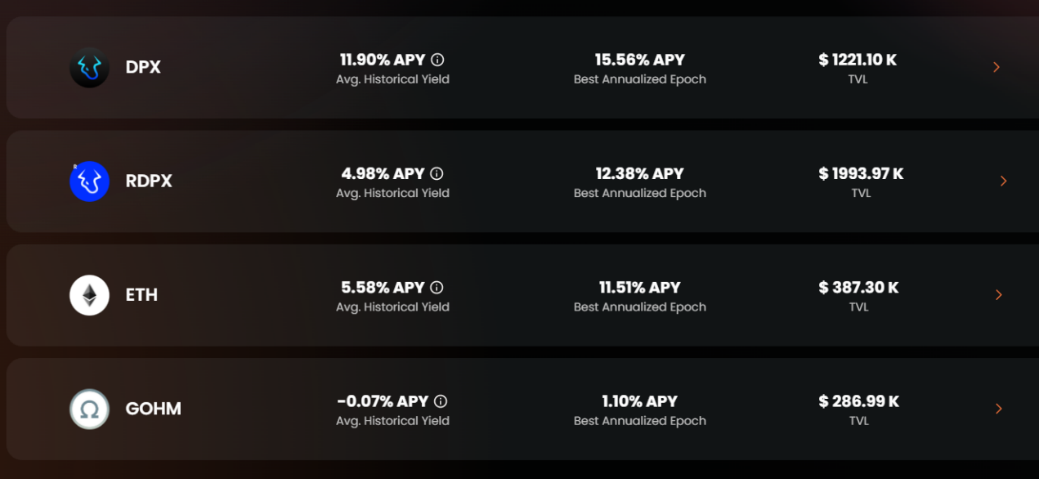Expand the GOHM row chevron arrow
The height and width of the screenshot is (479, 1039).
999,409
